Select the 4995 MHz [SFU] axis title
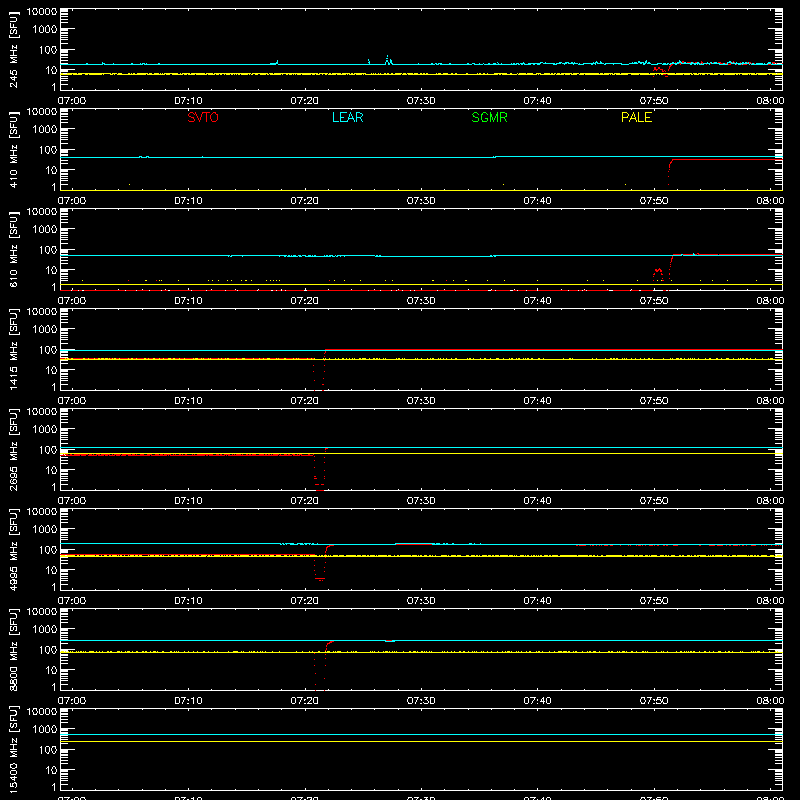Screen dimensions: 800x800 [13, 549]
